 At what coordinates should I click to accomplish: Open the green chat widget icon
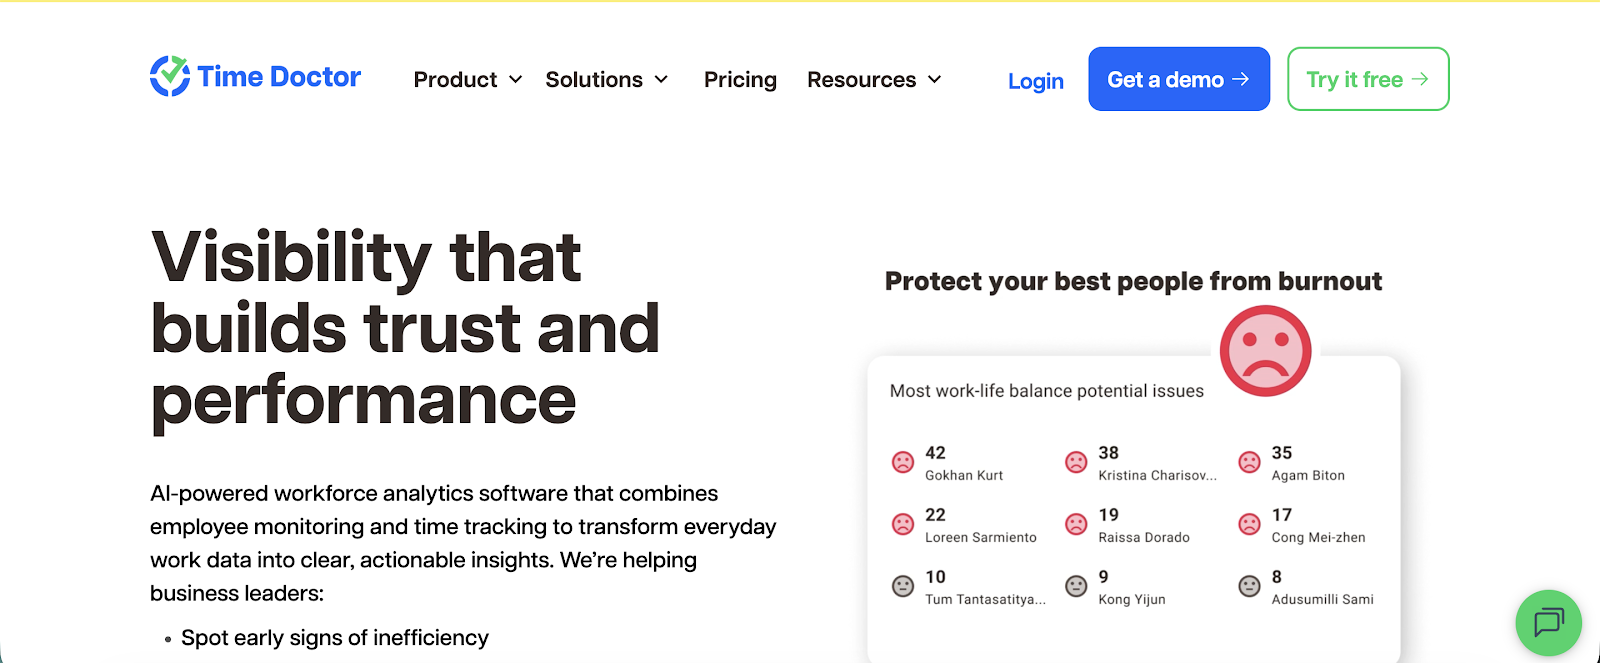[x=1548, y=622]
